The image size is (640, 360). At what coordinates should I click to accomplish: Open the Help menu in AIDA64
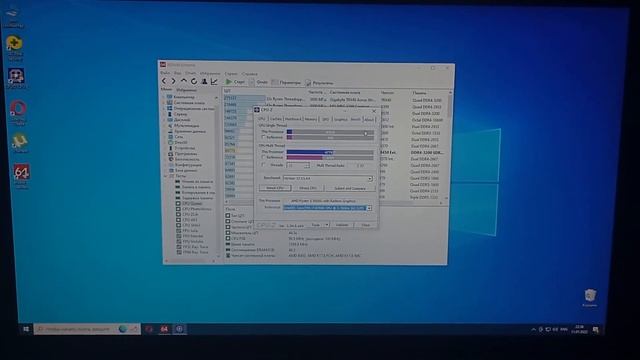pyautogui.click(x=249, y=74)
